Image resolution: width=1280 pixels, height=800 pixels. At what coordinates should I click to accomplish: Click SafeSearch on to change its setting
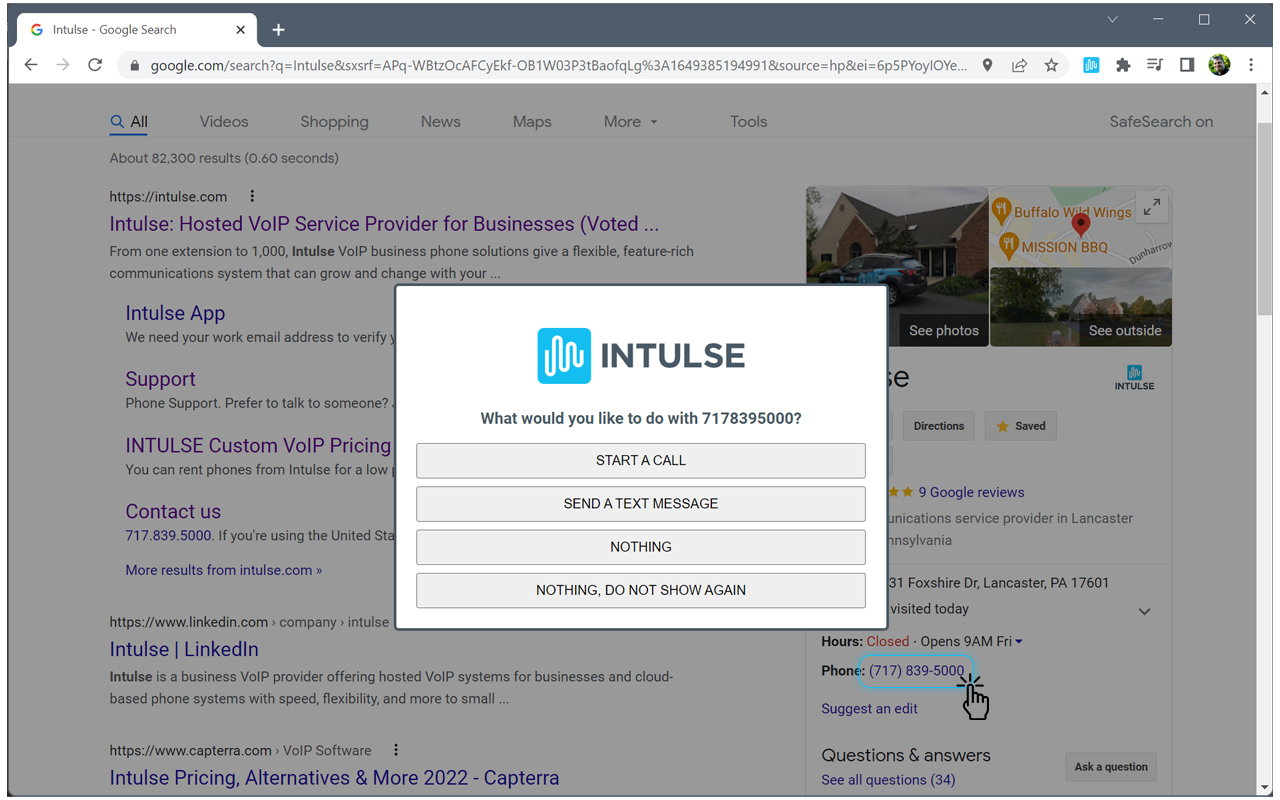(x=1161, y=121)
